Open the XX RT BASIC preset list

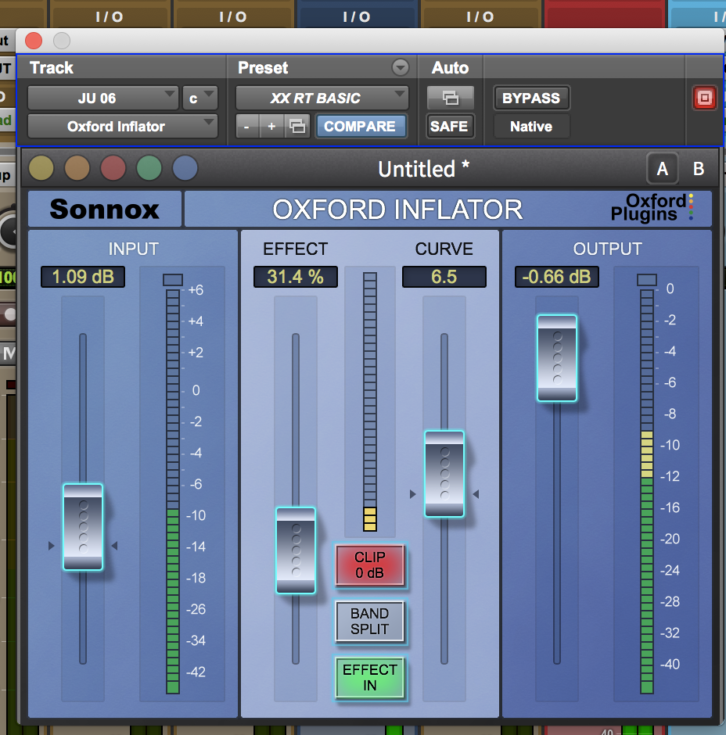(x=322, y=98)
